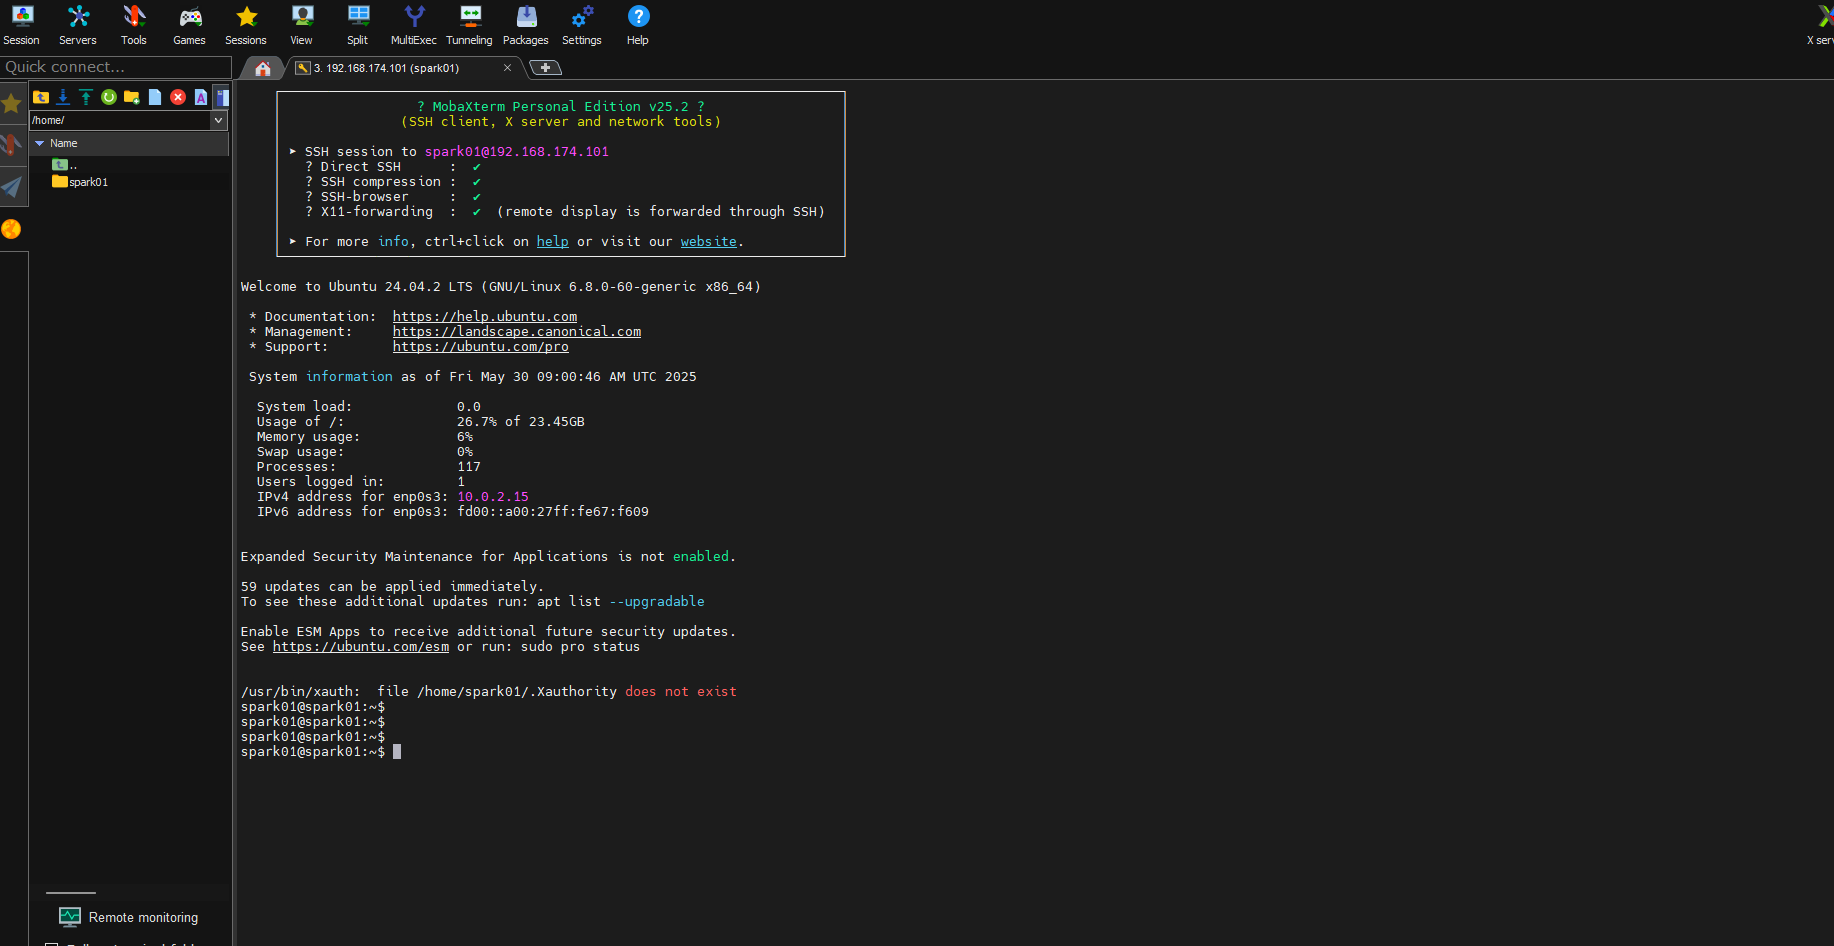Viewport: 1834px width, 946px height.
Task: Close the spark01 session tab
Action: pos(507,68)
